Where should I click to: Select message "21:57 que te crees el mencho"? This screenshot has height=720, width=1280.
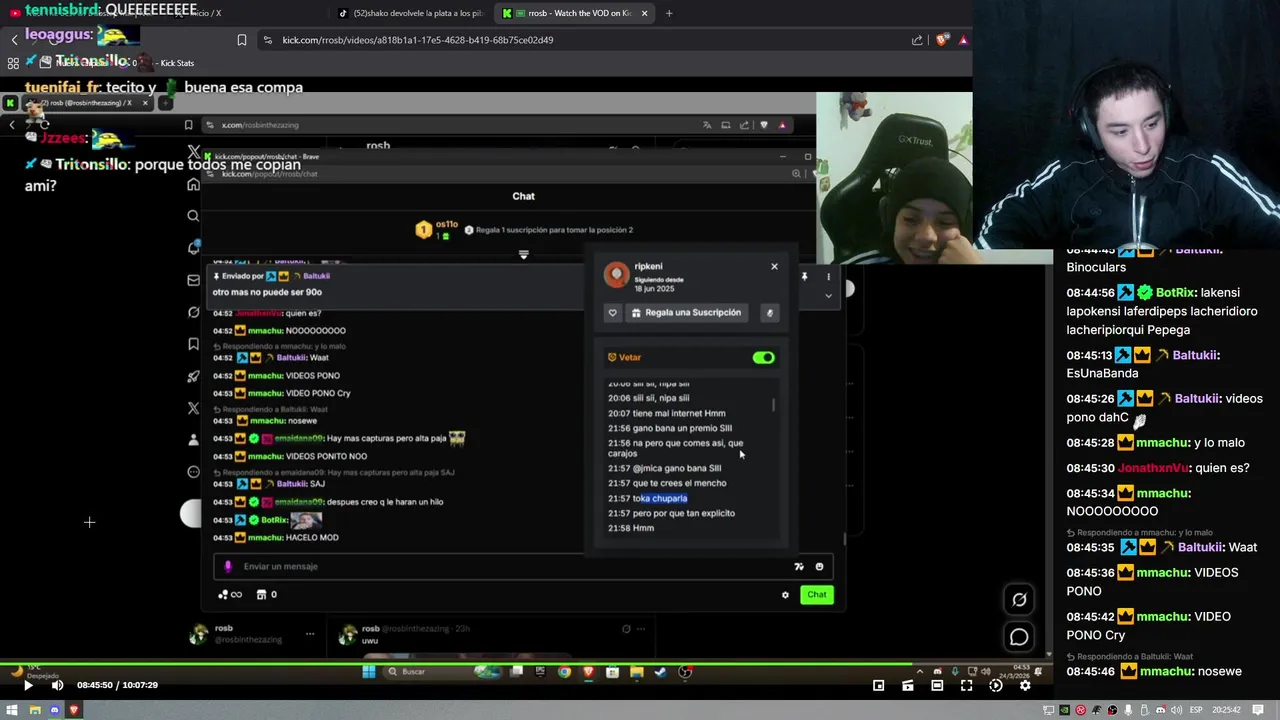click(x=667, y=483)
